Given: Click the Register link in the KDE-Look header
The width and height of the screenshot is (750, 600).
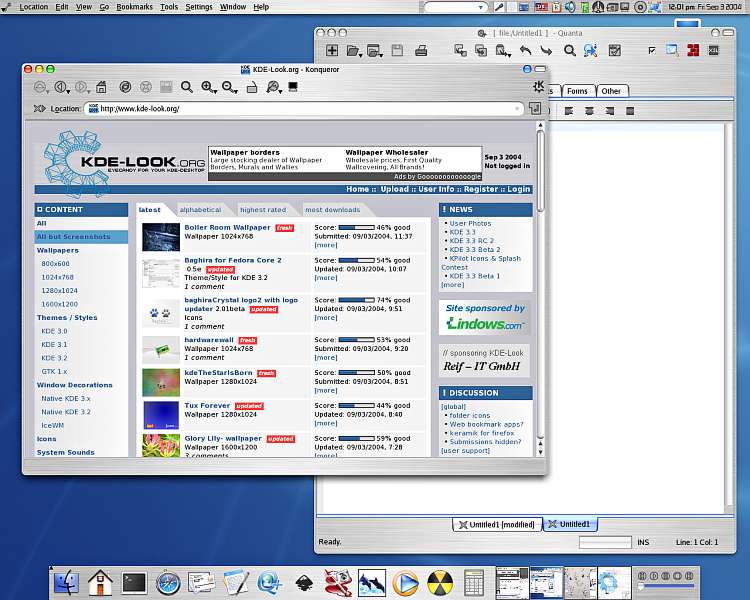Looking at the screenshot, I should click(481, 189).
